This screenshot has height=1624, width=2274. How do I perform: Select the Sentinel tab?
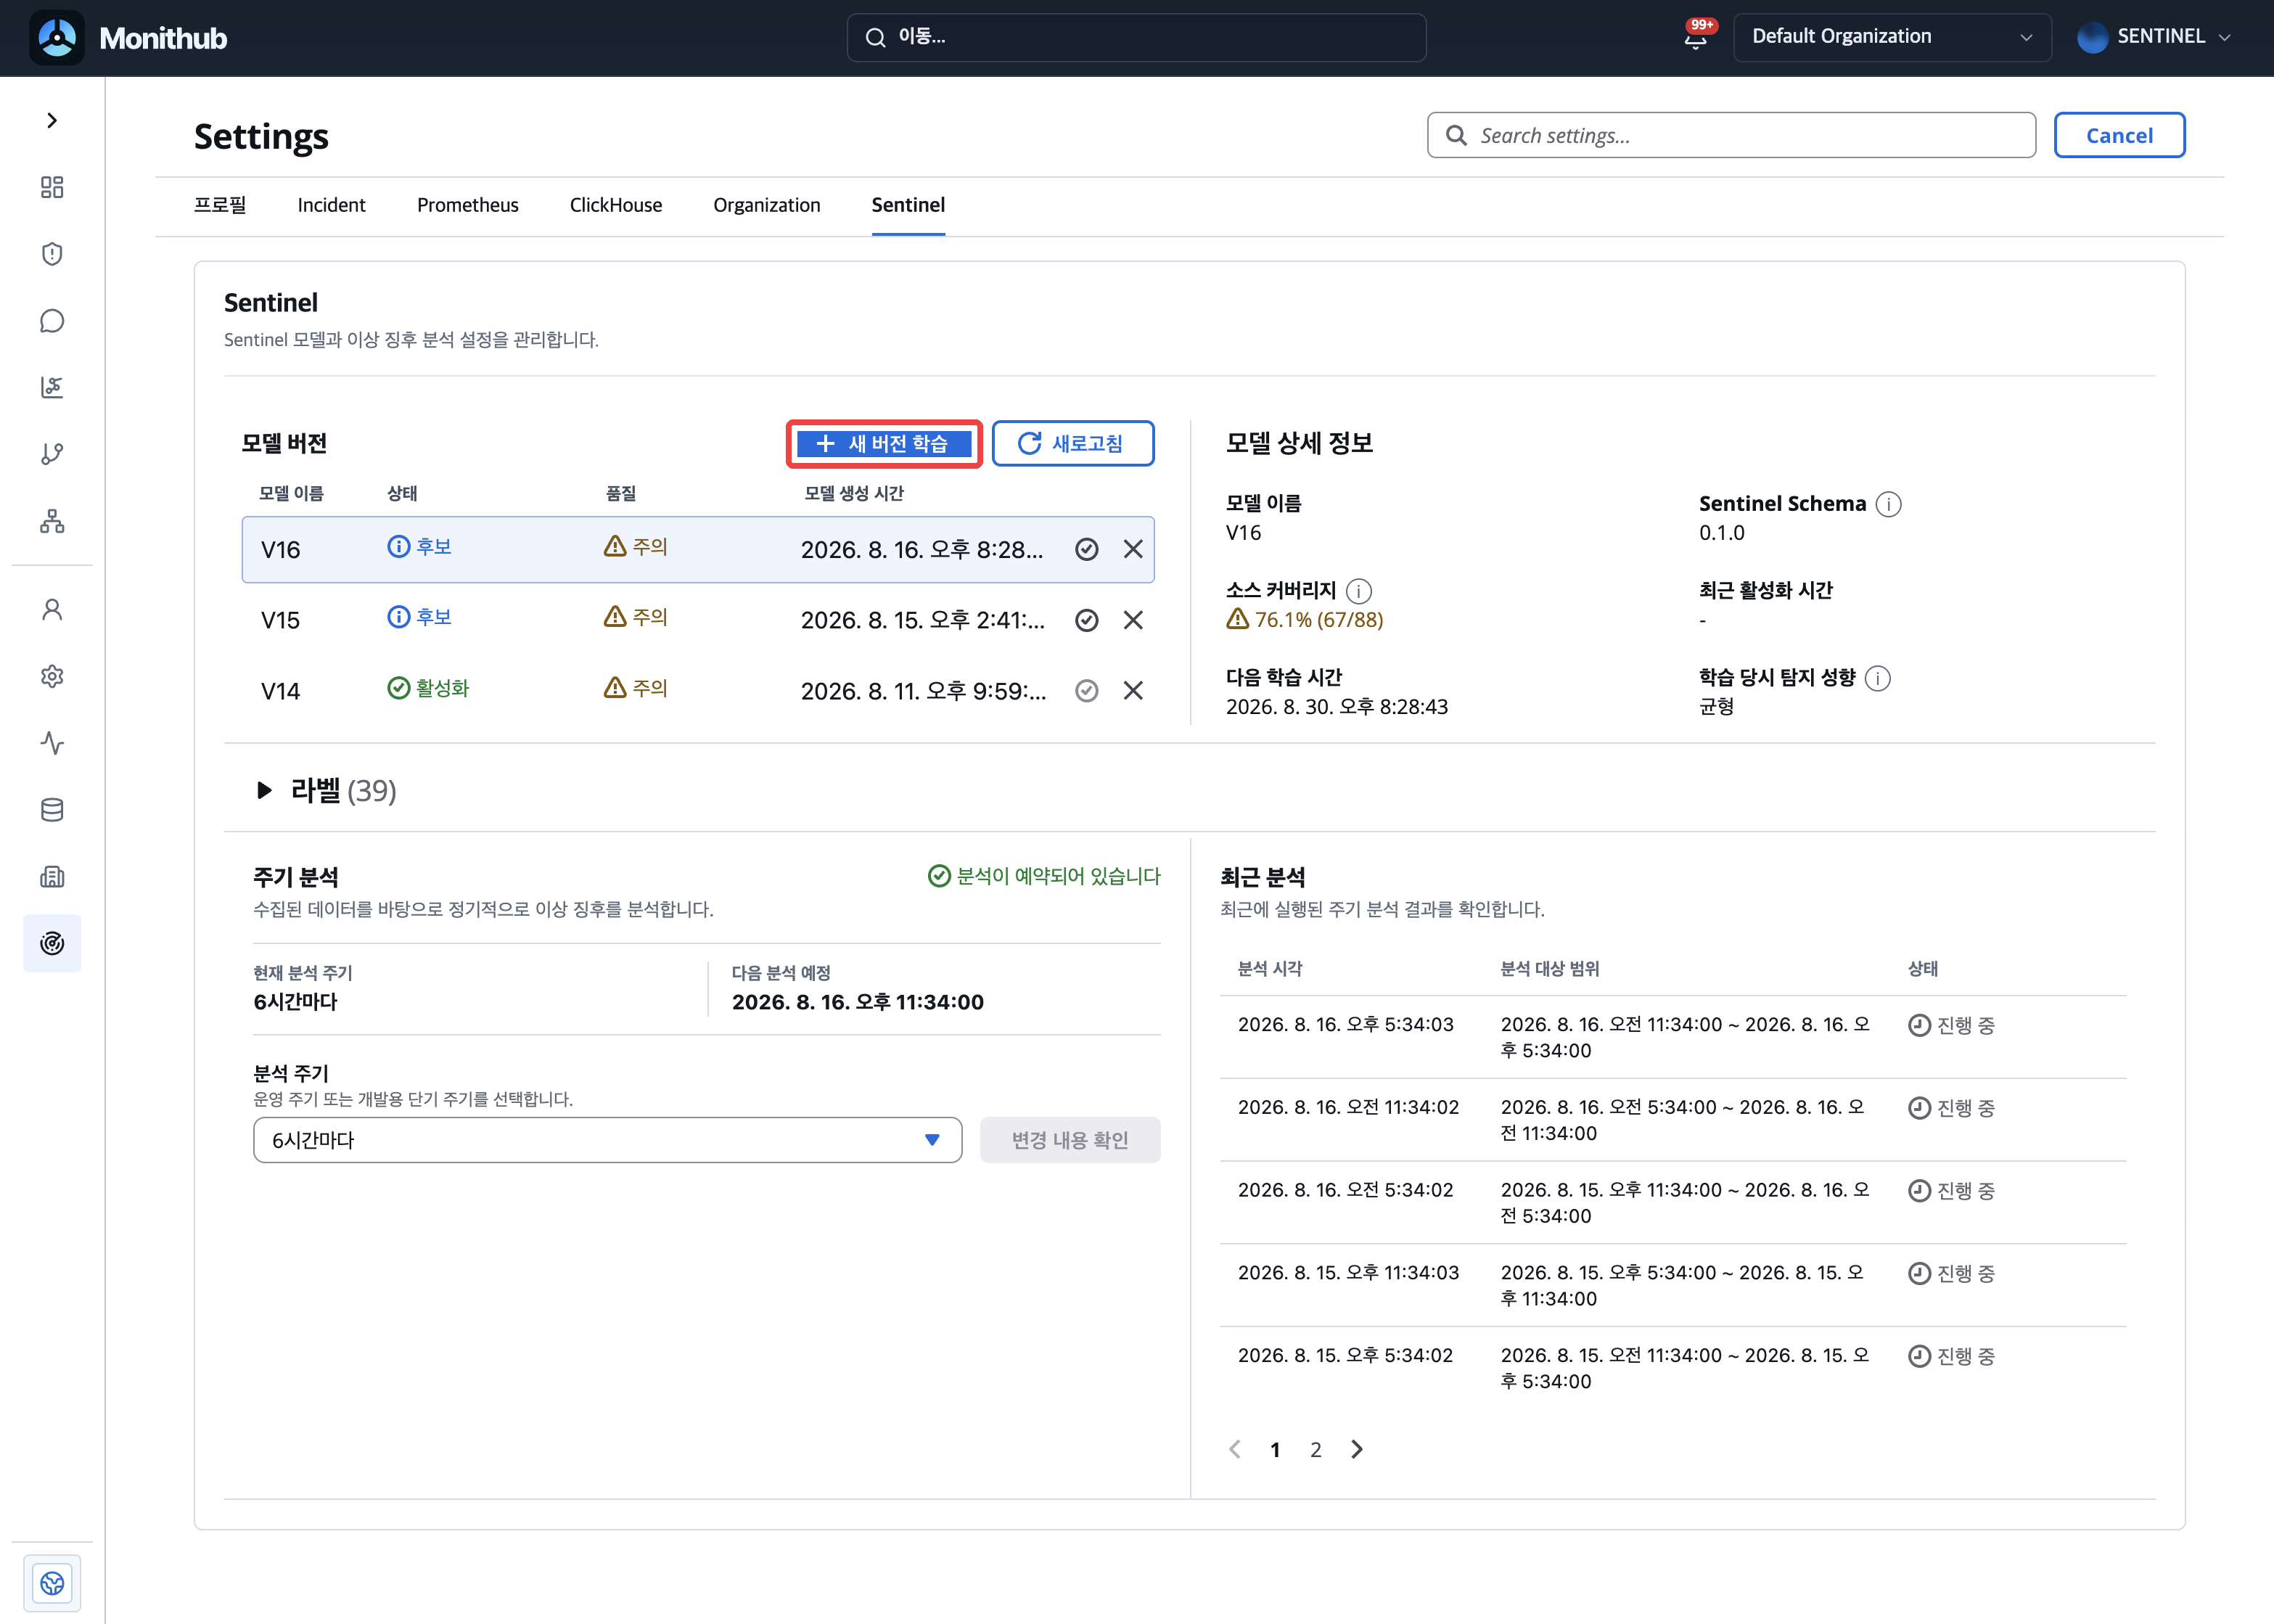(x=908, y=205)
